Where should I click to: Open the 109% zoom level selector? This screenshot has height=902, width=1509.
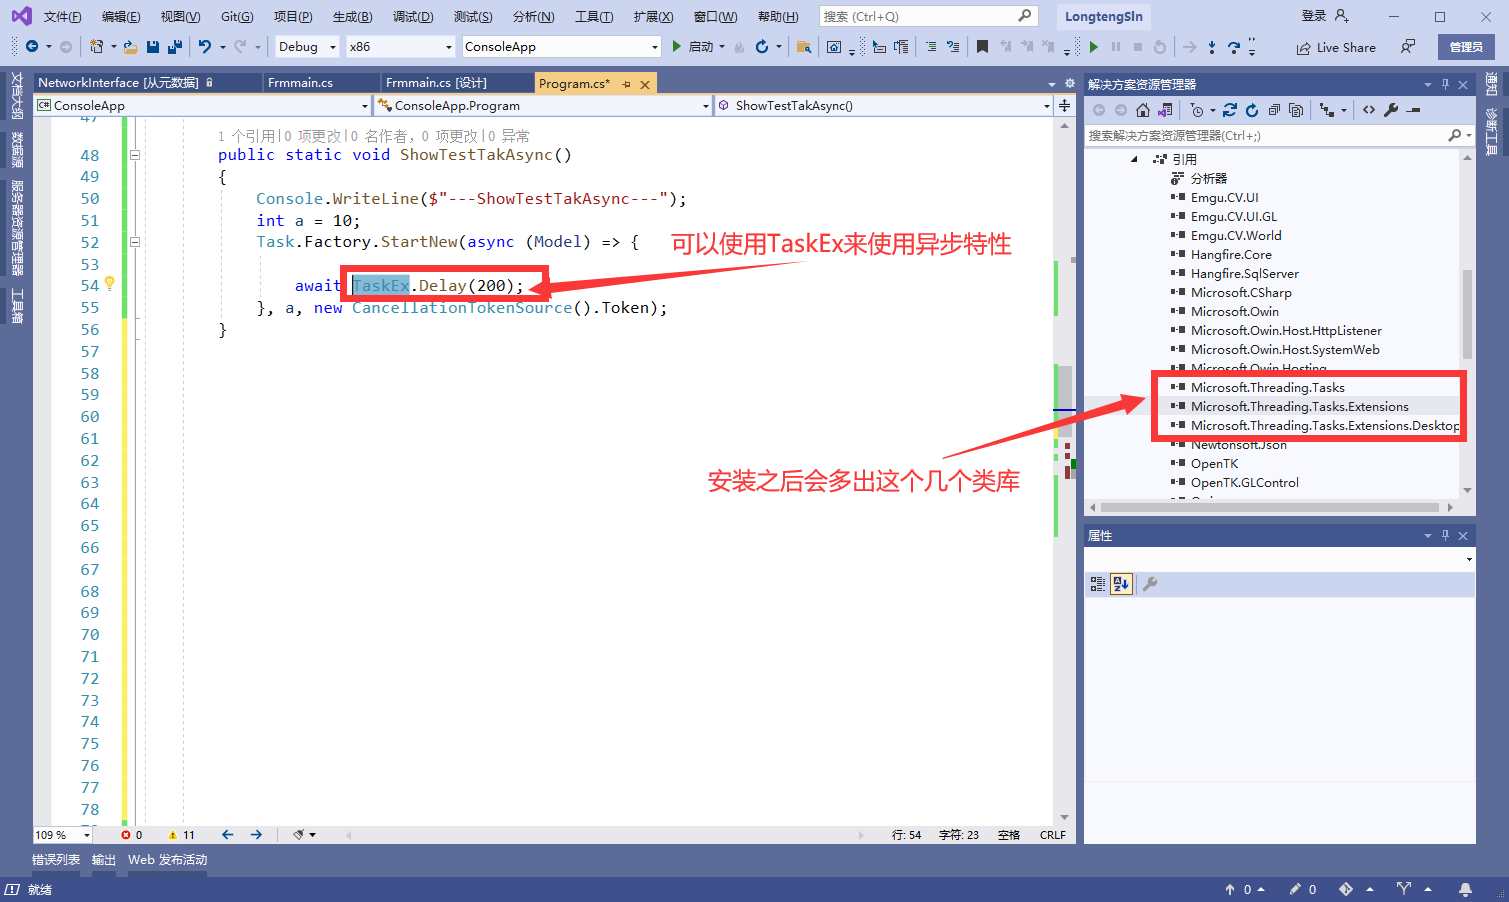coord(62,834)
